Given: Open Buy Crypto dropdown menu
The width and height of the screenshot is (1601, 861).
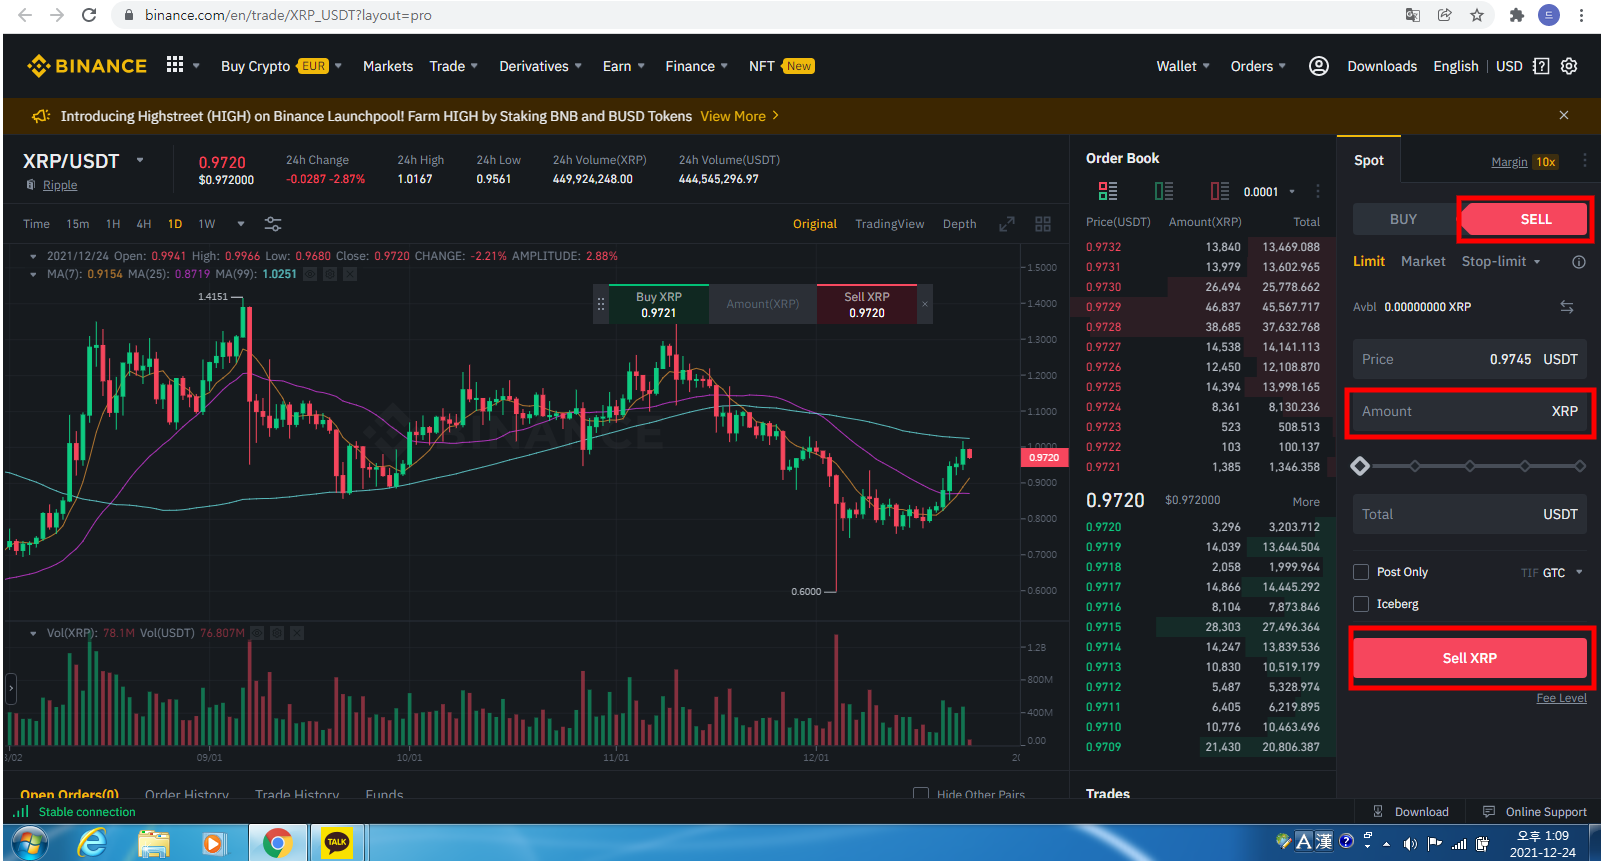Looking at the screenshot, I should tap(281, 66).
